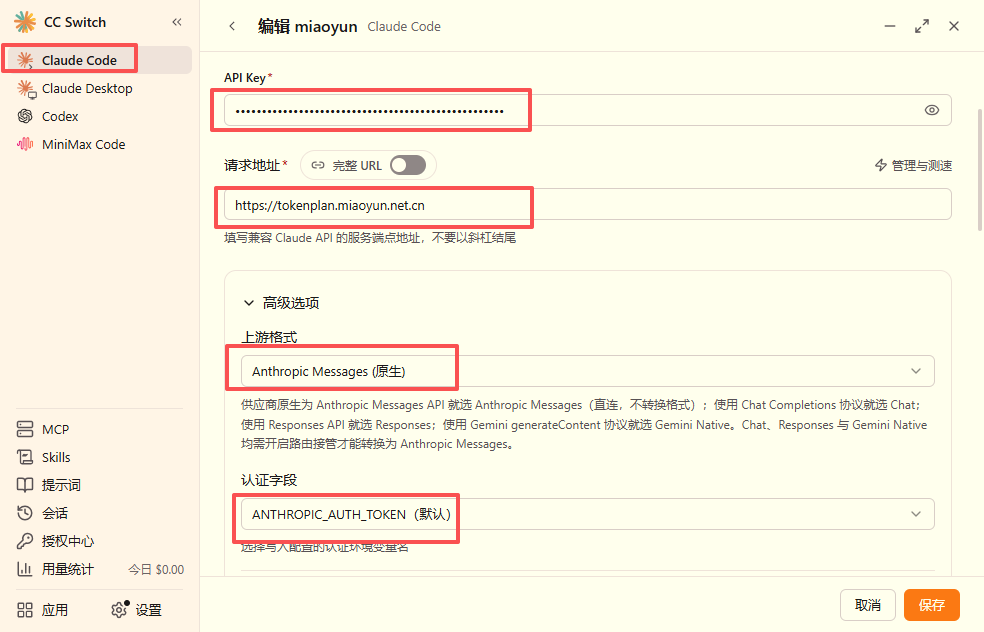Click 保存 button

tap(932, 605)
